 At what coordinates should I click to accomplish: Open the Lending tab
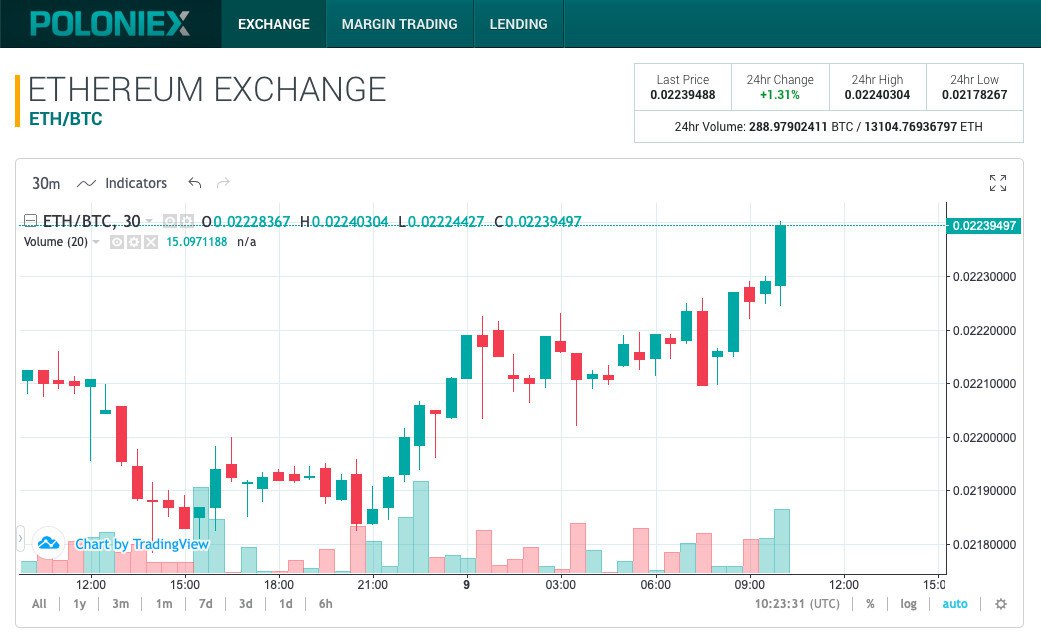click(519, 24)
